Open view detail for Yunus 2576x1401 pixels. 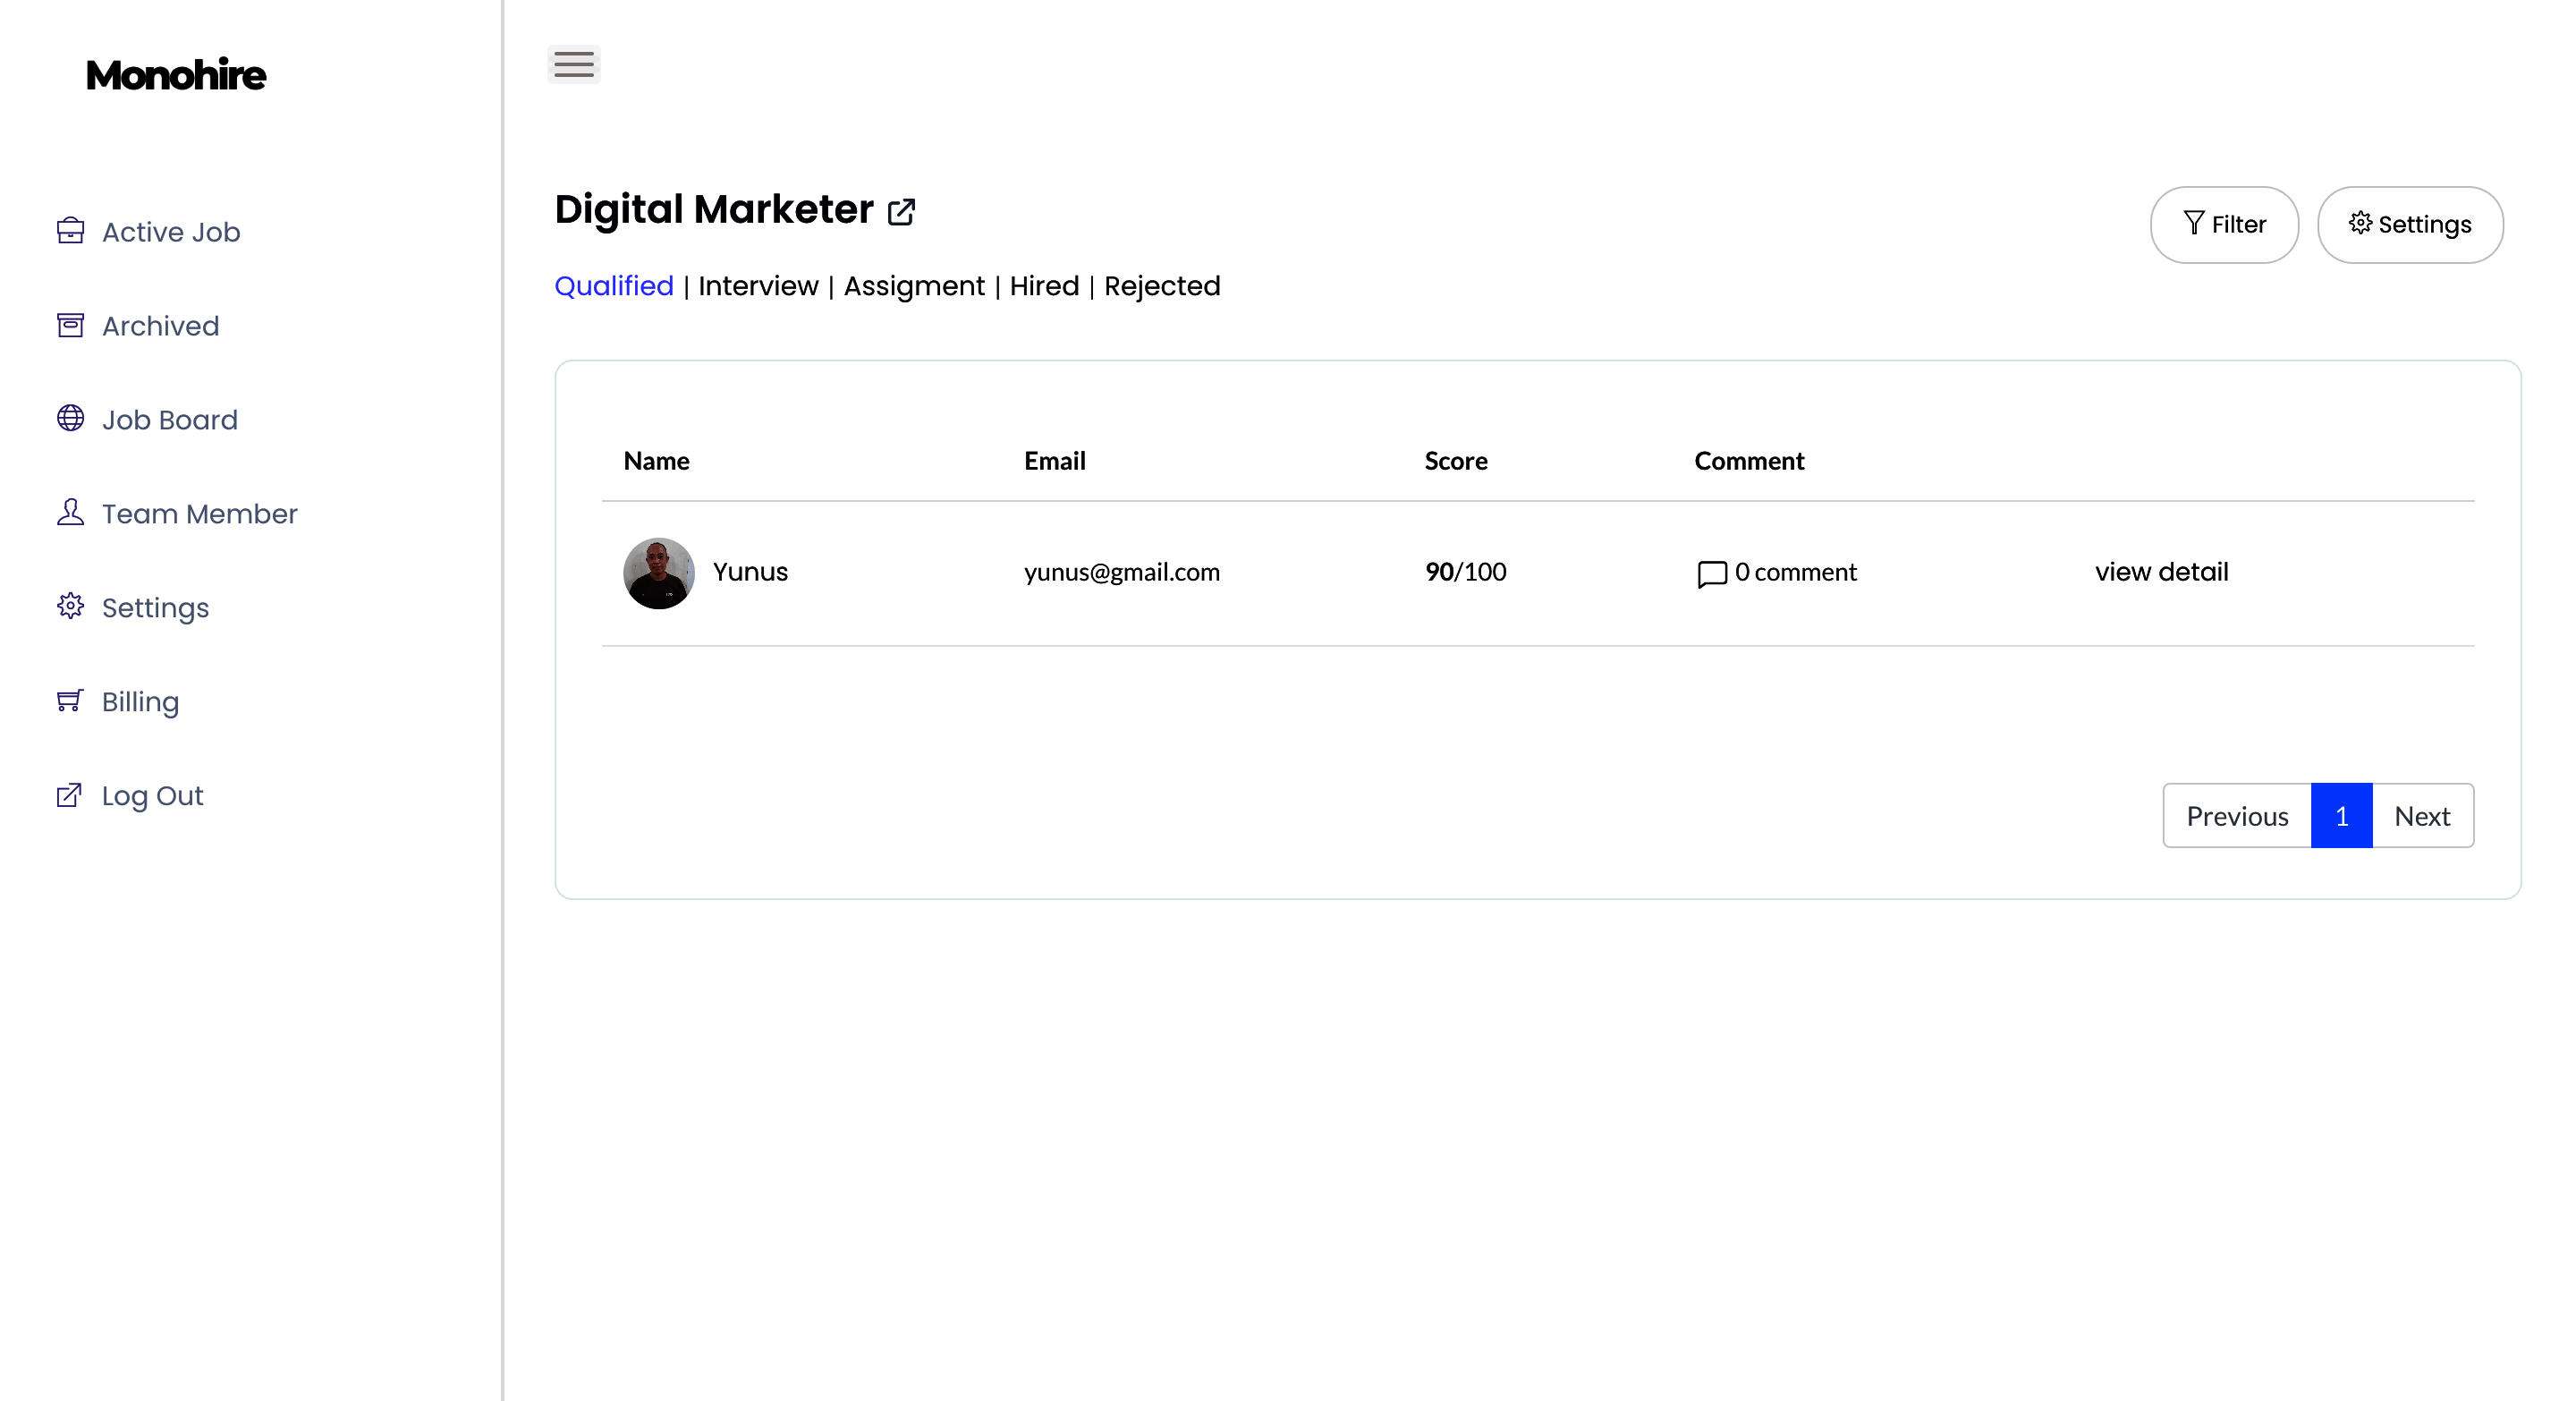pos(2160,572)
